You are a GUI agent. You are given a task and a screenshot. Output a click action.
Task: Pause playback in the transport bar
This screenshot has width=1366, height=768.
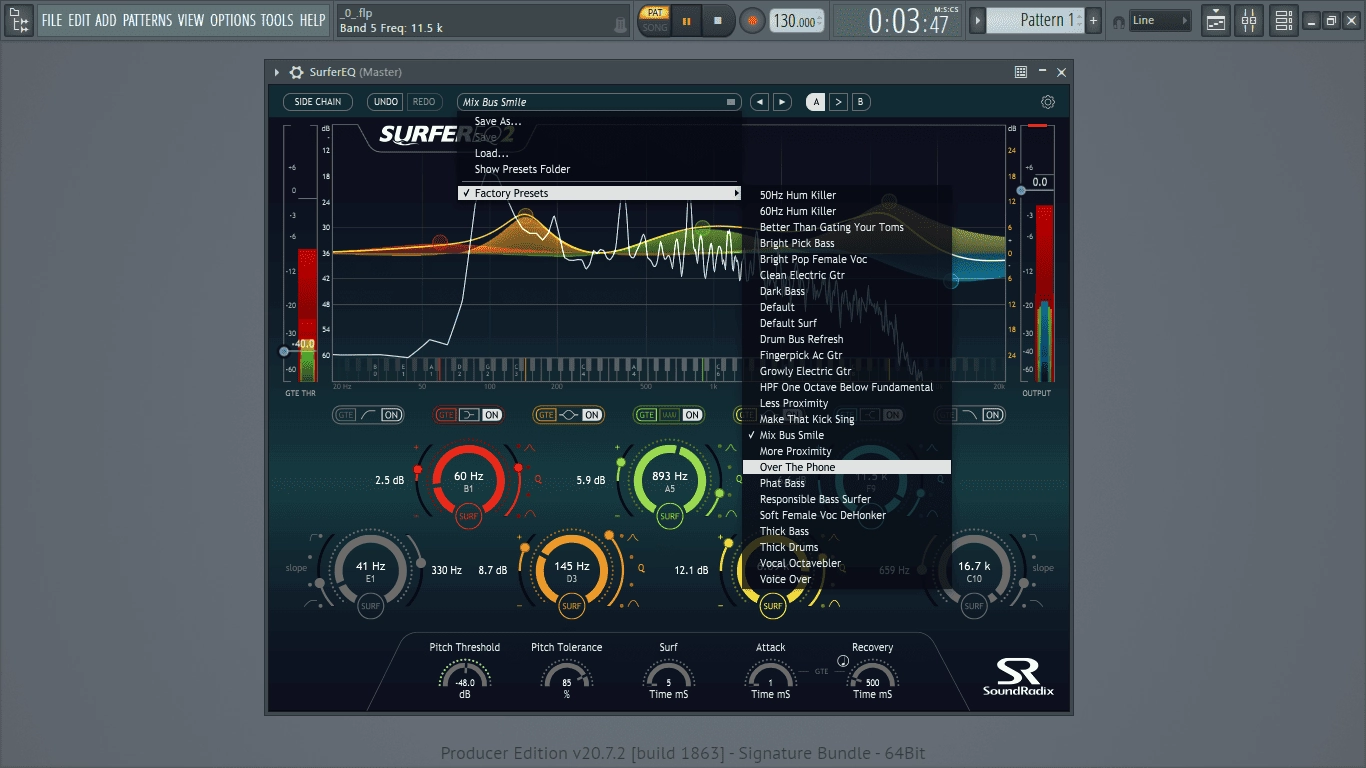pos(687,20)
